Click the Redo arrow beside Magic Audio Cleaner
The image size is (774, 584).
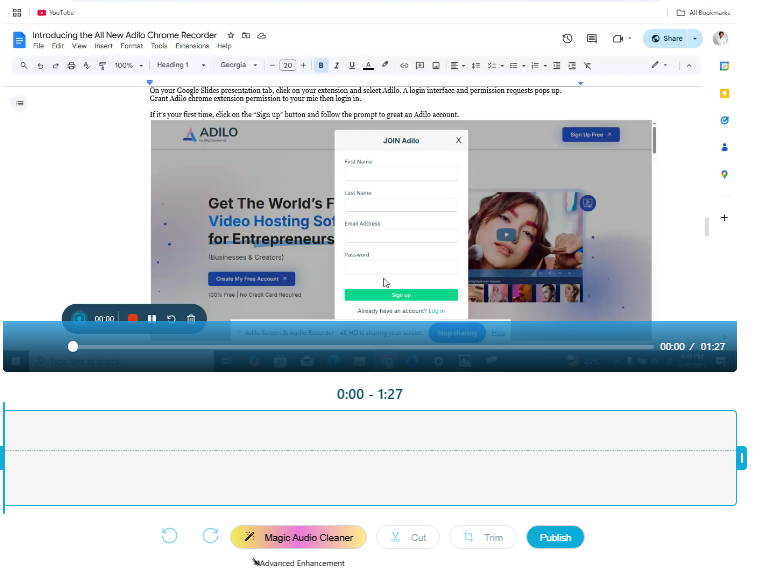tap(210, 536)
